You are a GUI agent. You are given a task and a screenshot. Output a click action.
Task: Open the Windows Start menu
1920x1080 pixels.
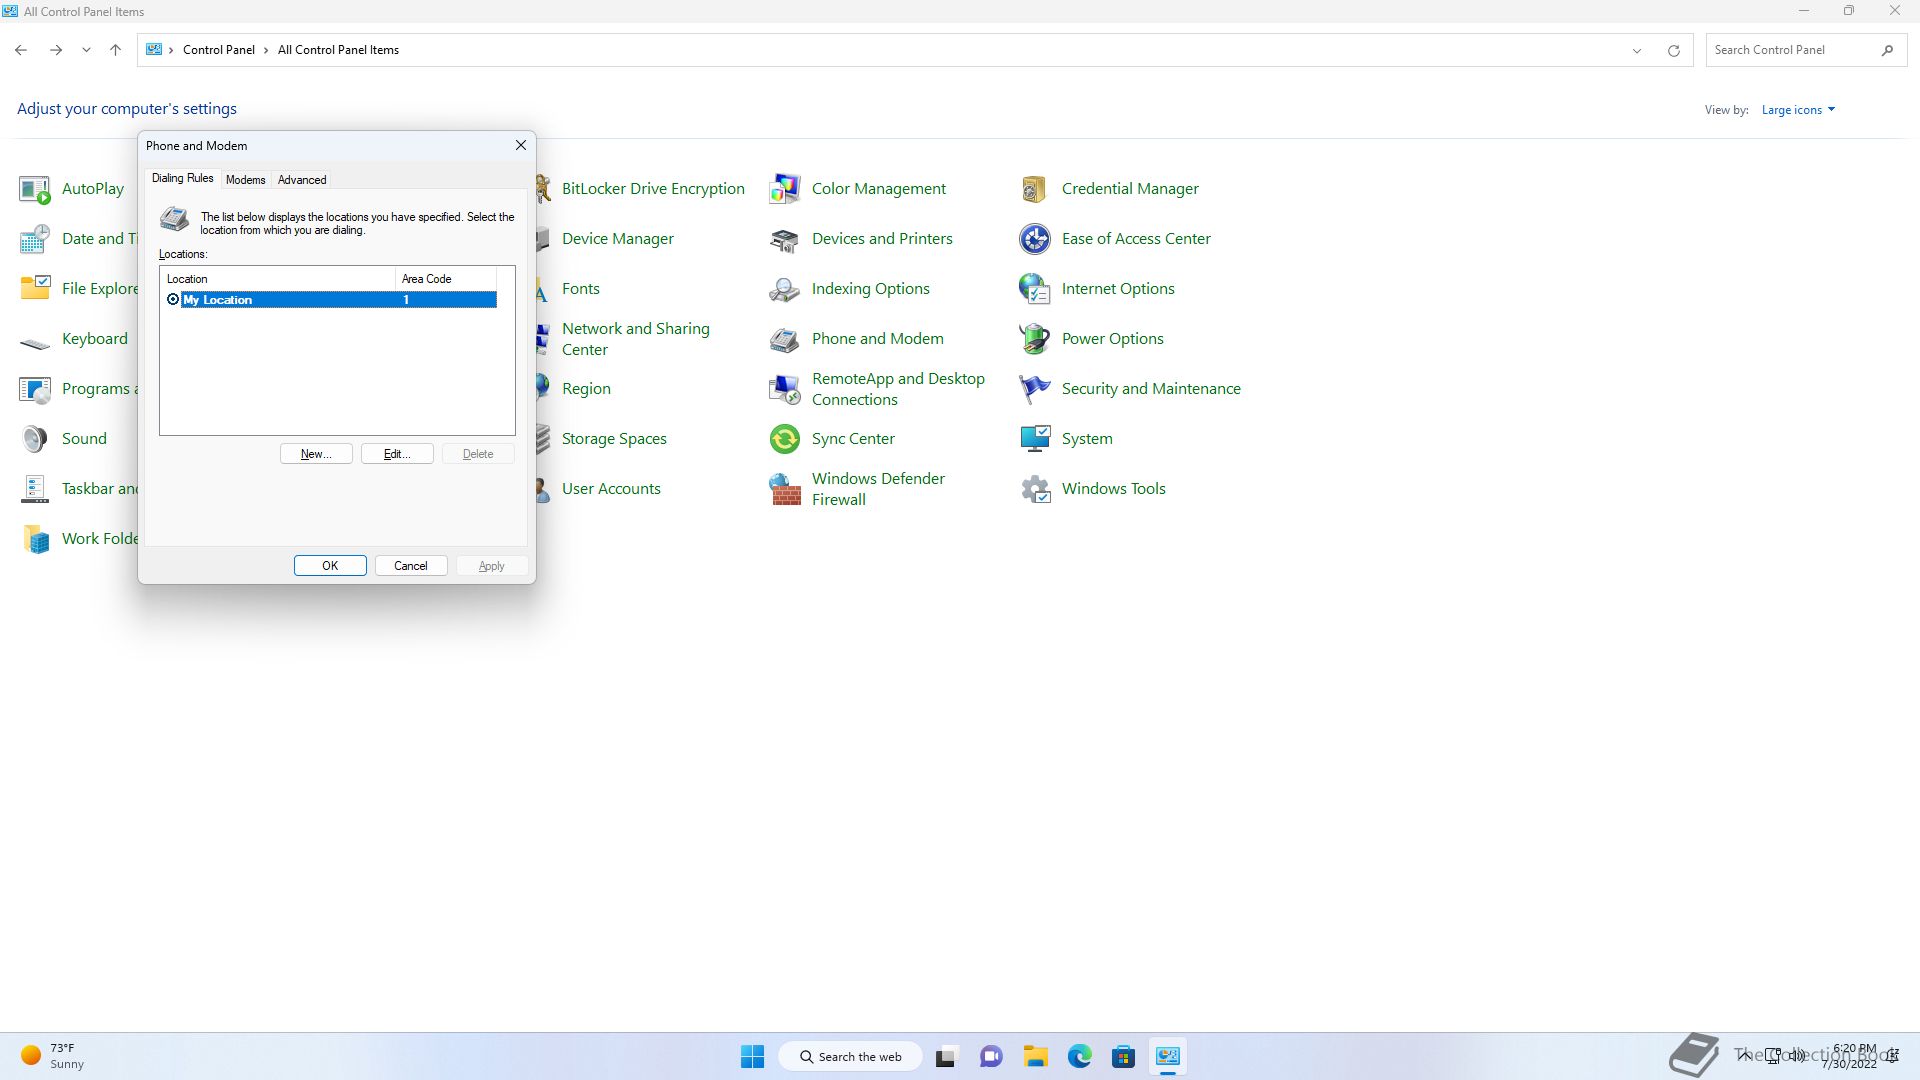tap(752, 1057)
